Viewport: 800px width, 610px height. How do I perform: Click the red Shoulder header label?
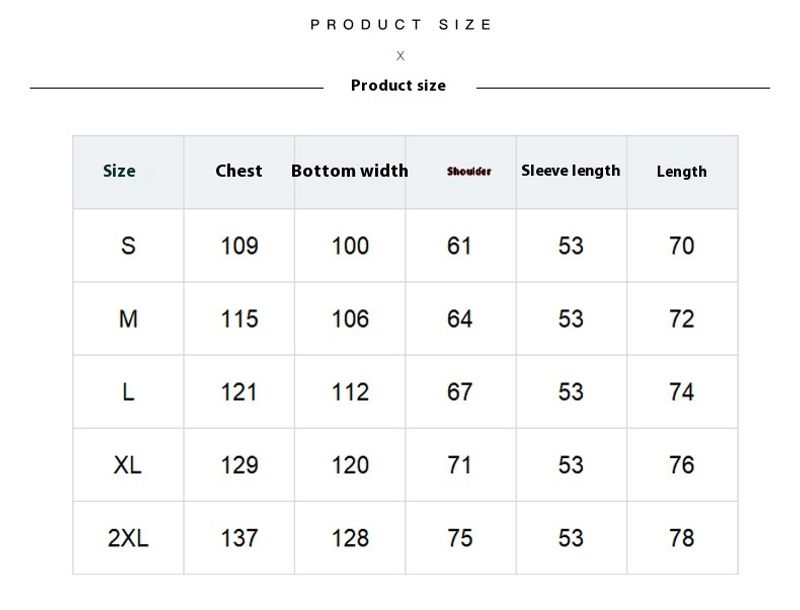pos(469,172)
